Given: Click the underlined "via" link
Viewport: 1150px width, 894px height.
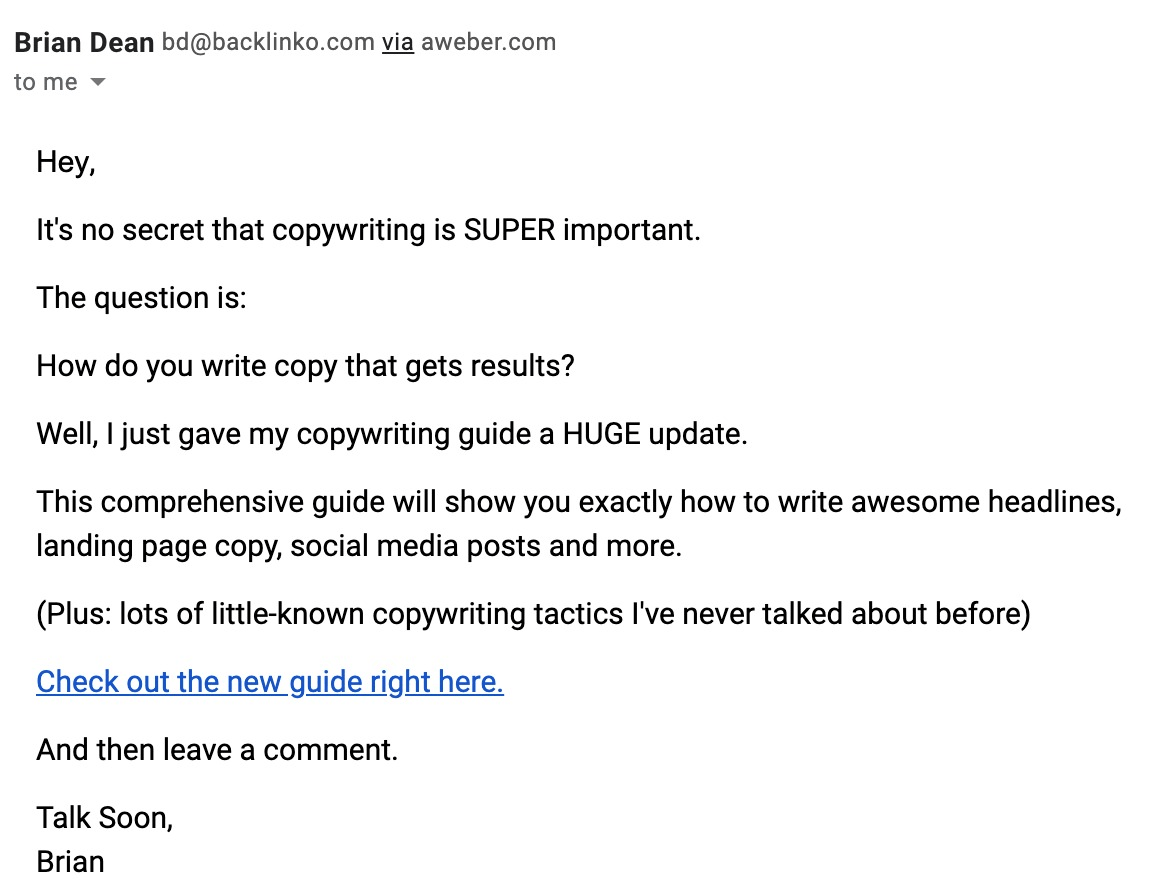Looking at the screenshot, I should pyautogui.click(x=397, y=43).
